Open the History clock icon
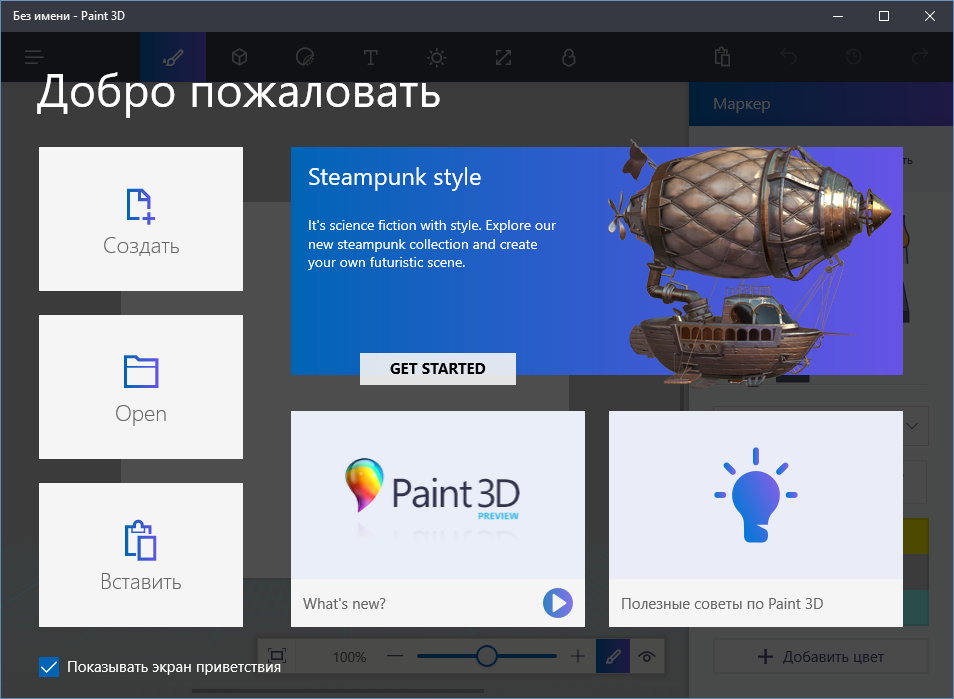Viewport: 954px width, 699px height. pos(854,57)
